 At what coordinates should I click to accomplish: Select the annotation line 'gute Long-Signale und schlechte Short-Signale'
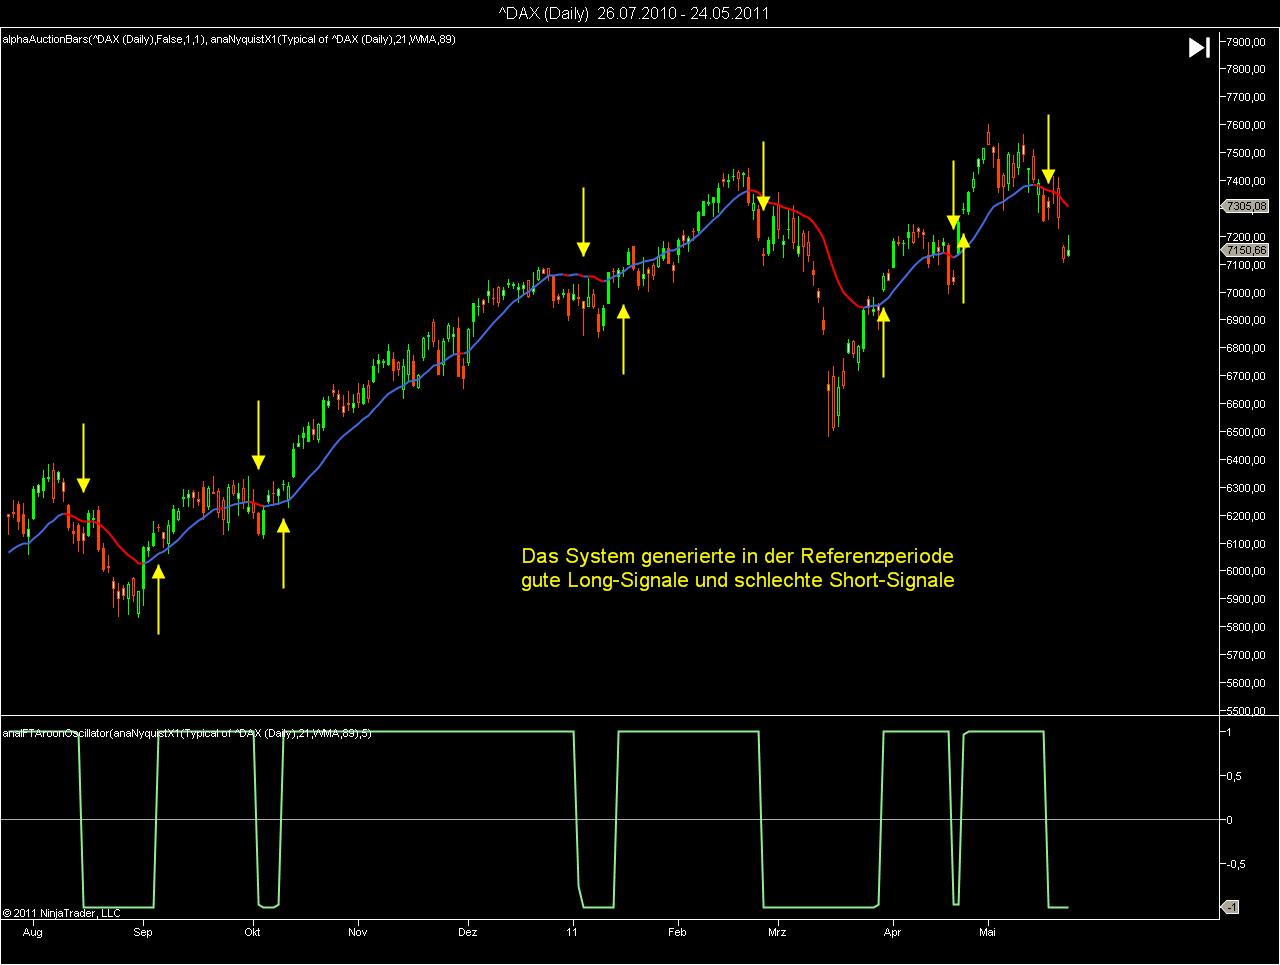(x=738, y=581)
